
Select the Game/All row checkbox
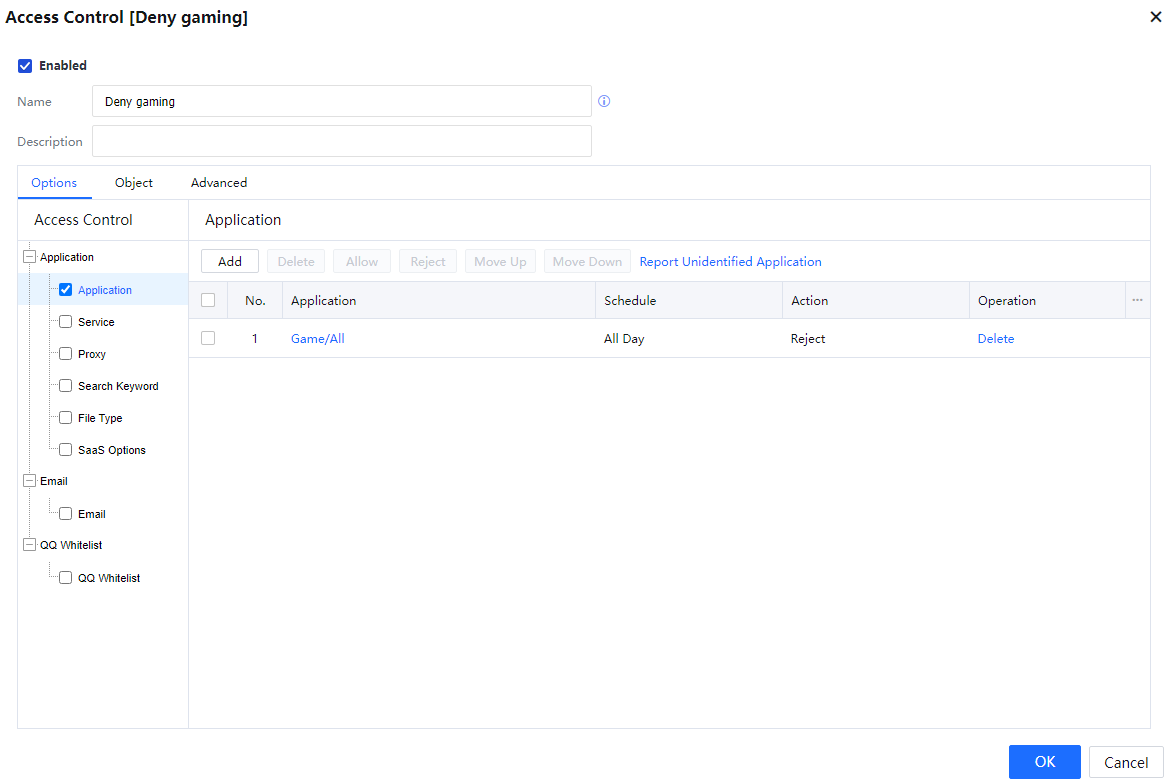(208, 338)
